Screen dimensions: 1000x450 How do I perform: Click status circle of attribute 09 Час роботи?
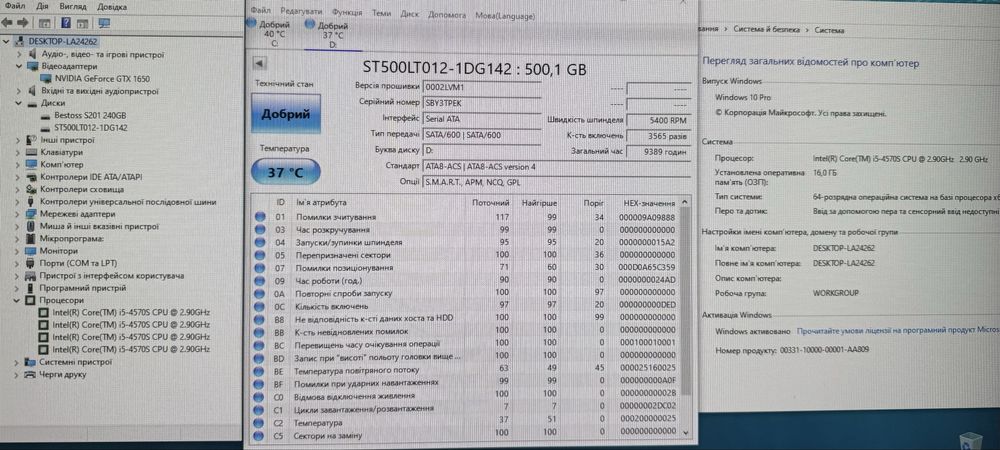coord(260,280)
